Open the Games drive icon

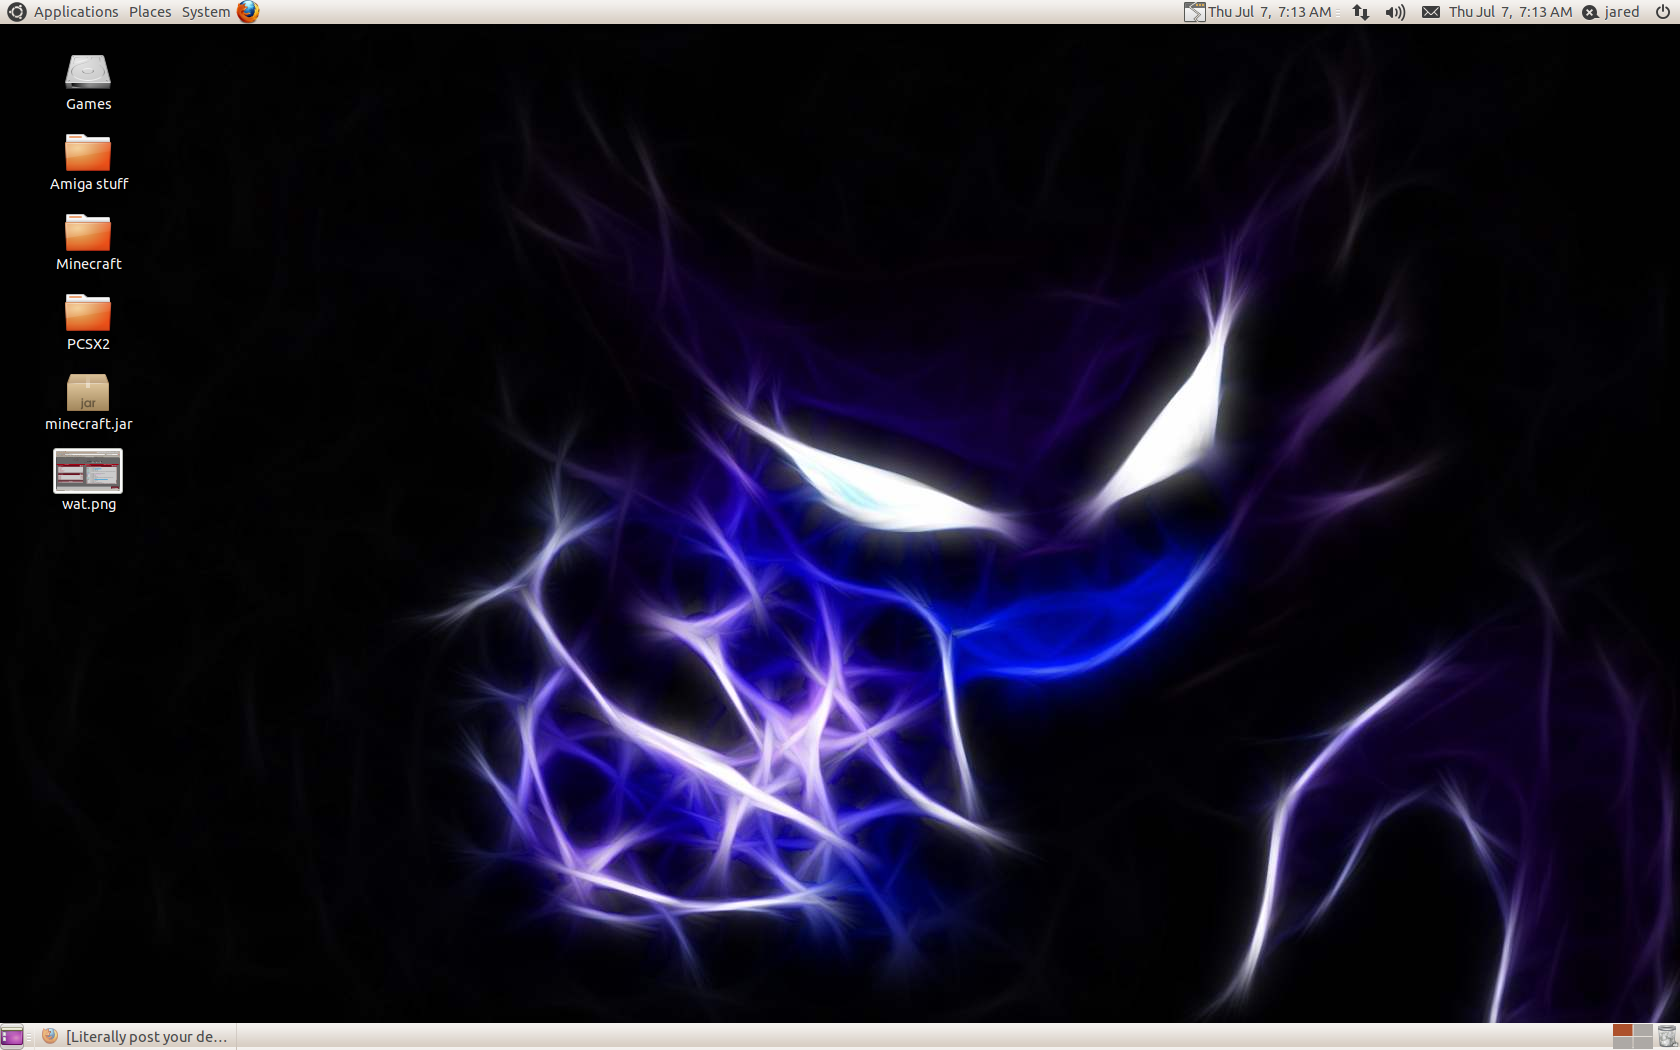88,73
